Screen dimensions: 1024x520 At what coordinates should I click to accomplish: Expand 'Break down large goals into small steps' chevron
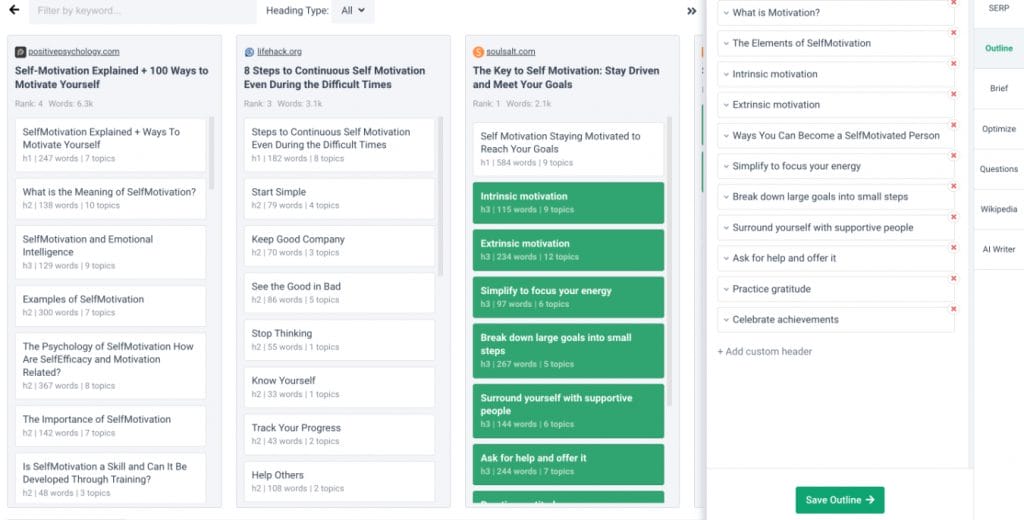(726, 197)
